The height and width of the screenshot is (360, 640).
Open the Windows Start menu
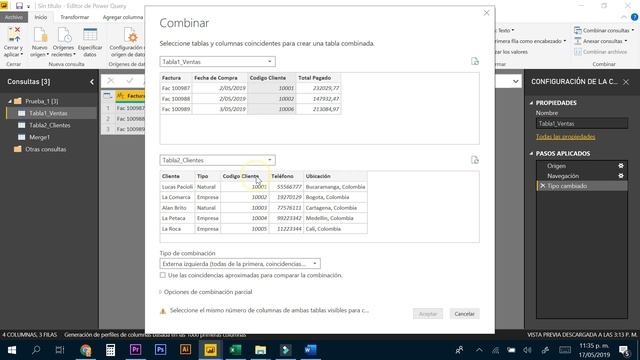point(11,350)
